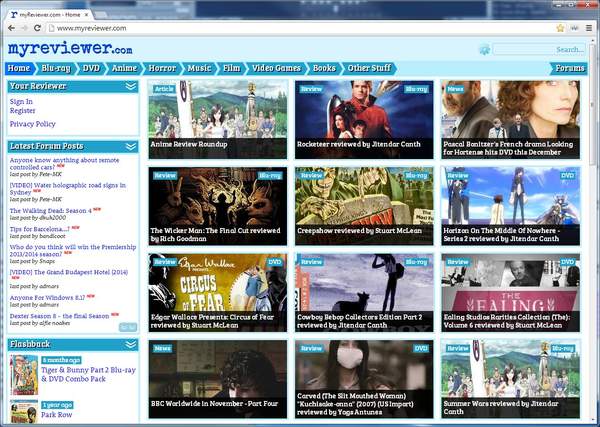Viewport: 600px width, 427px height.
Task: Open the Rocketeer review tile
Action: [364, 119]
